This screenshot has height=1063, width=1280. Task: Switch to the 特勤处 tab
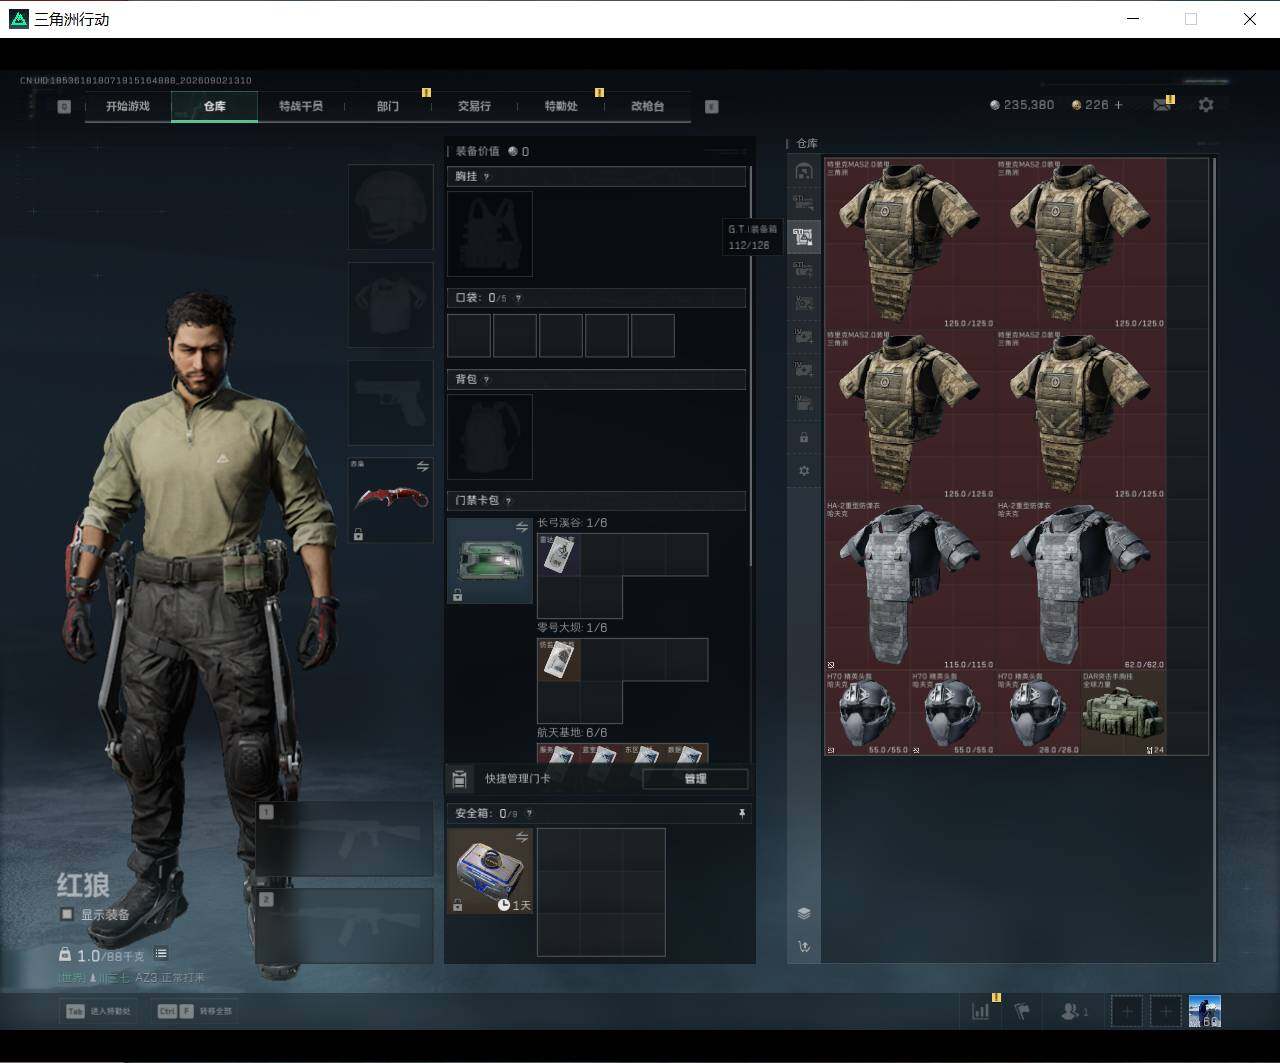click(x=561, y=106)
